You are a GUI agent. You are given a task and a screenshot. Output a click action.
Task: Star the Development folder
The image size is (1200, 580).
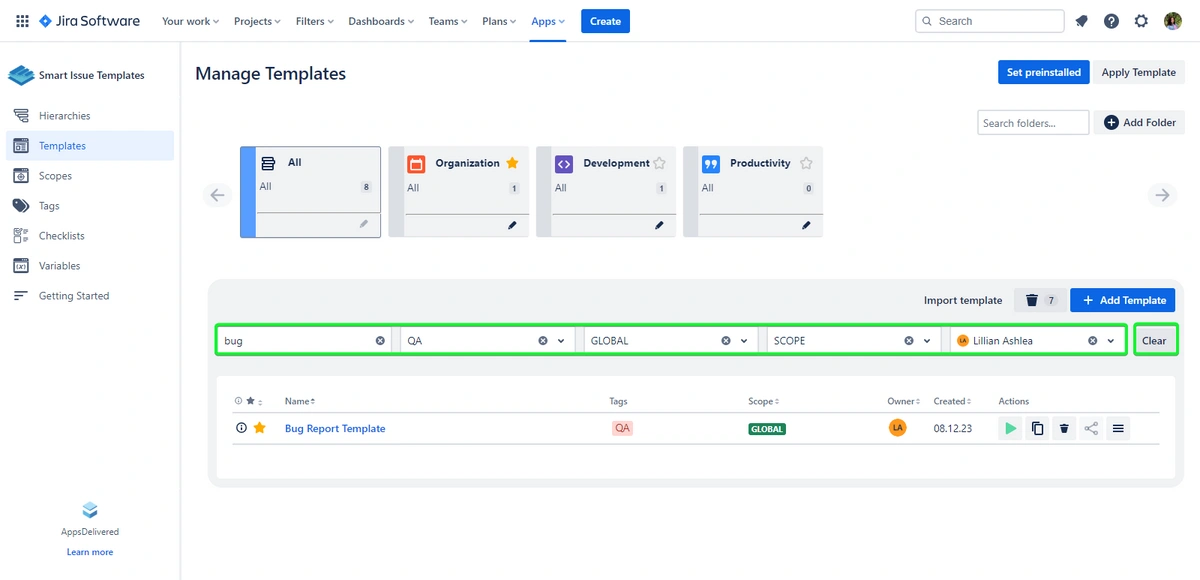coord(659,163)
